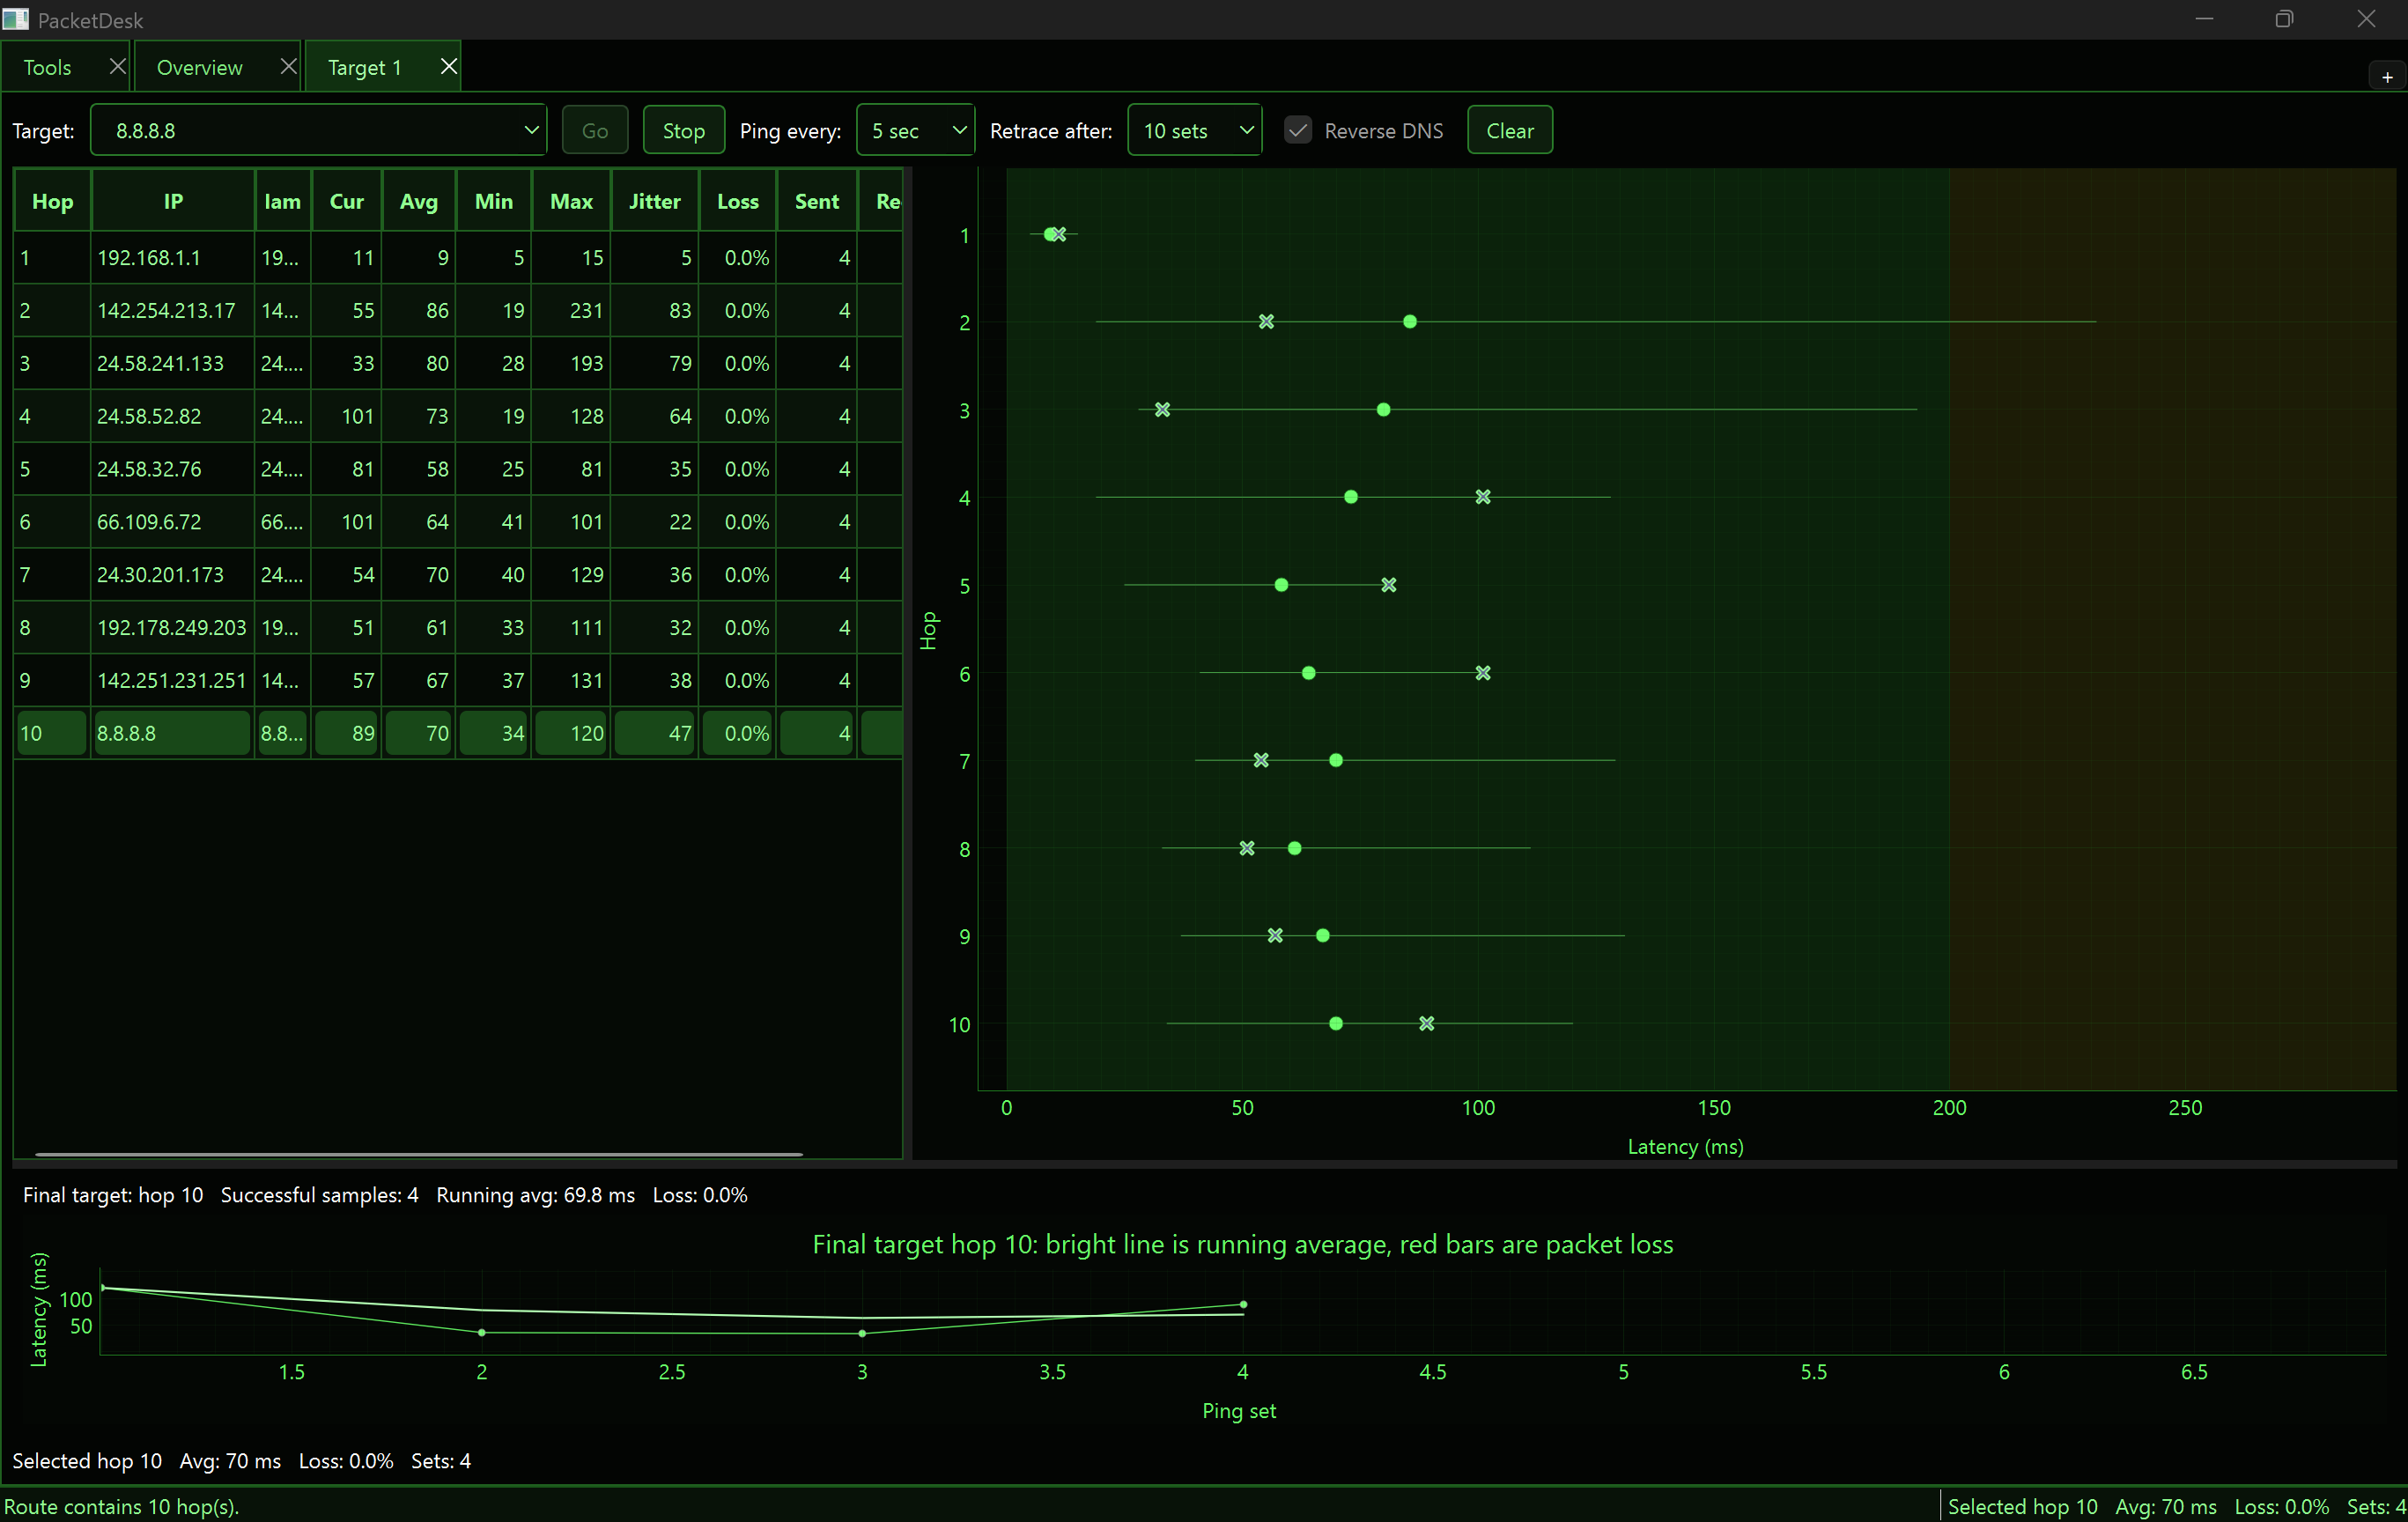This screenshot has width=2408, height=1522.
Task: Sort by the Cur column header
Action: click(346, 201)
